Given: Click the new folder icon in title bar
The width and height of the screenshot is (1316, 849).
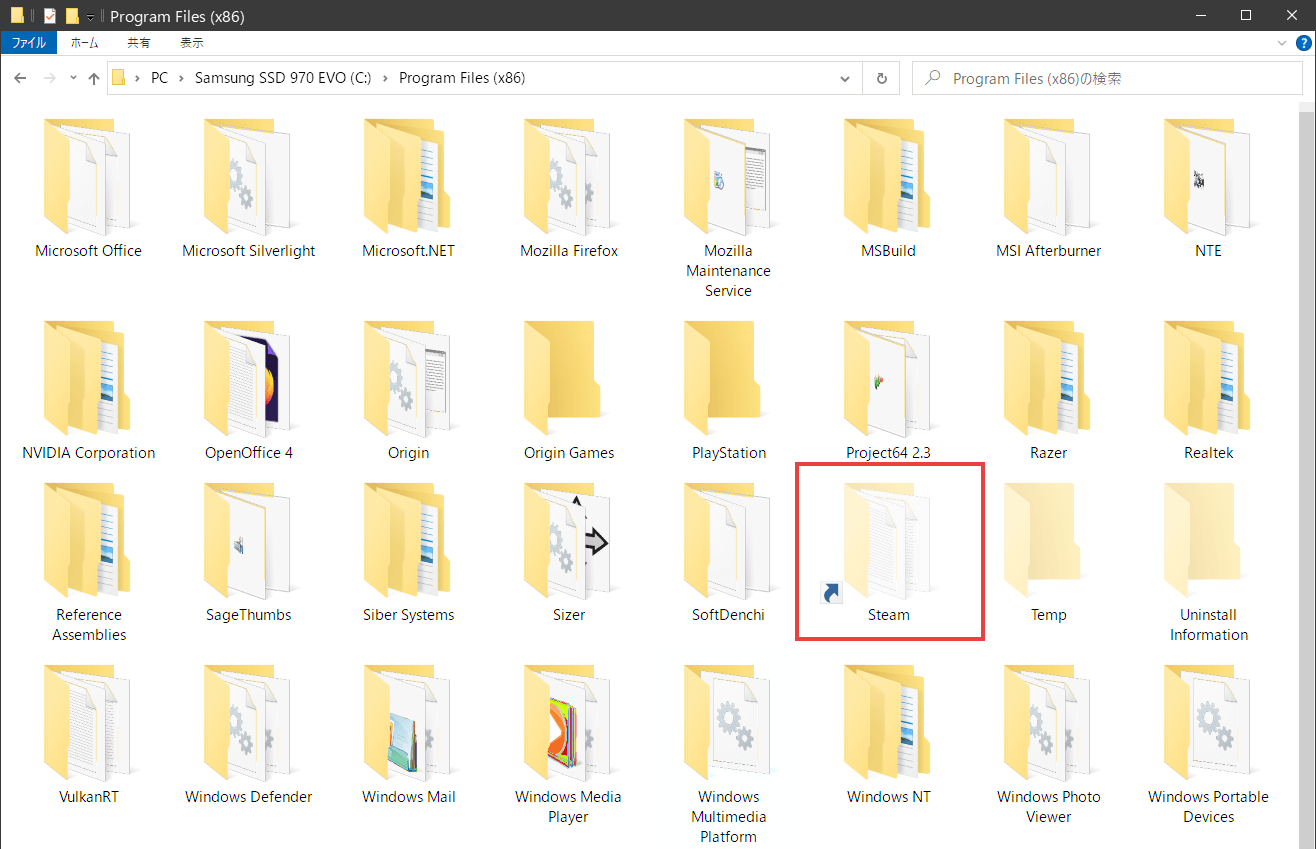Looking at the screenshot, I should click(72, 16).
